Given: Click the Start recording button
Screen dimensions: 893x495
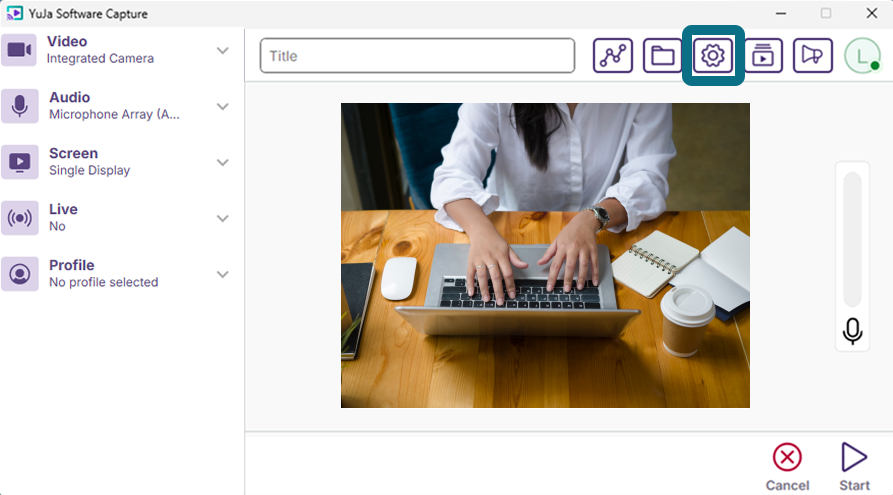Looking at the screenshot, I should click(854, 467).
